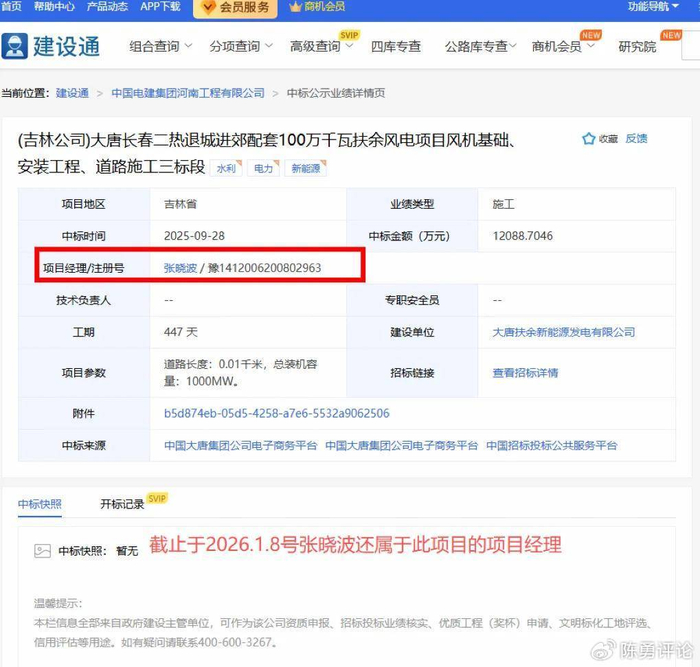
Task: Click the 中标时间 value 2025-09-28
Action: pyautogui.click(x=194, y=236)
